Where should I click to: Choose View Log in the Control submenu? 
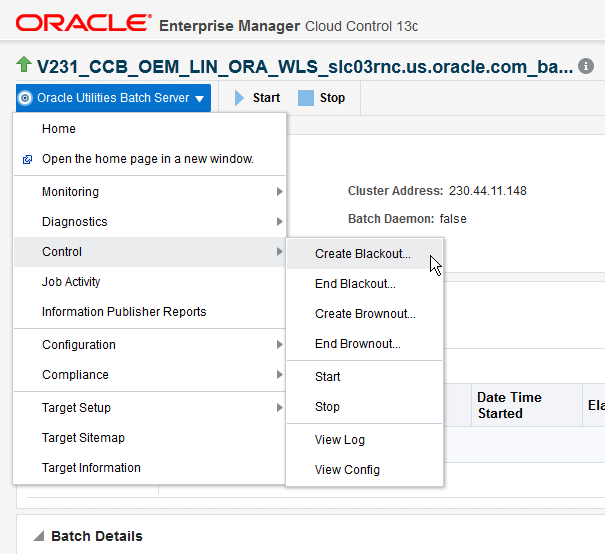[365, 440]
